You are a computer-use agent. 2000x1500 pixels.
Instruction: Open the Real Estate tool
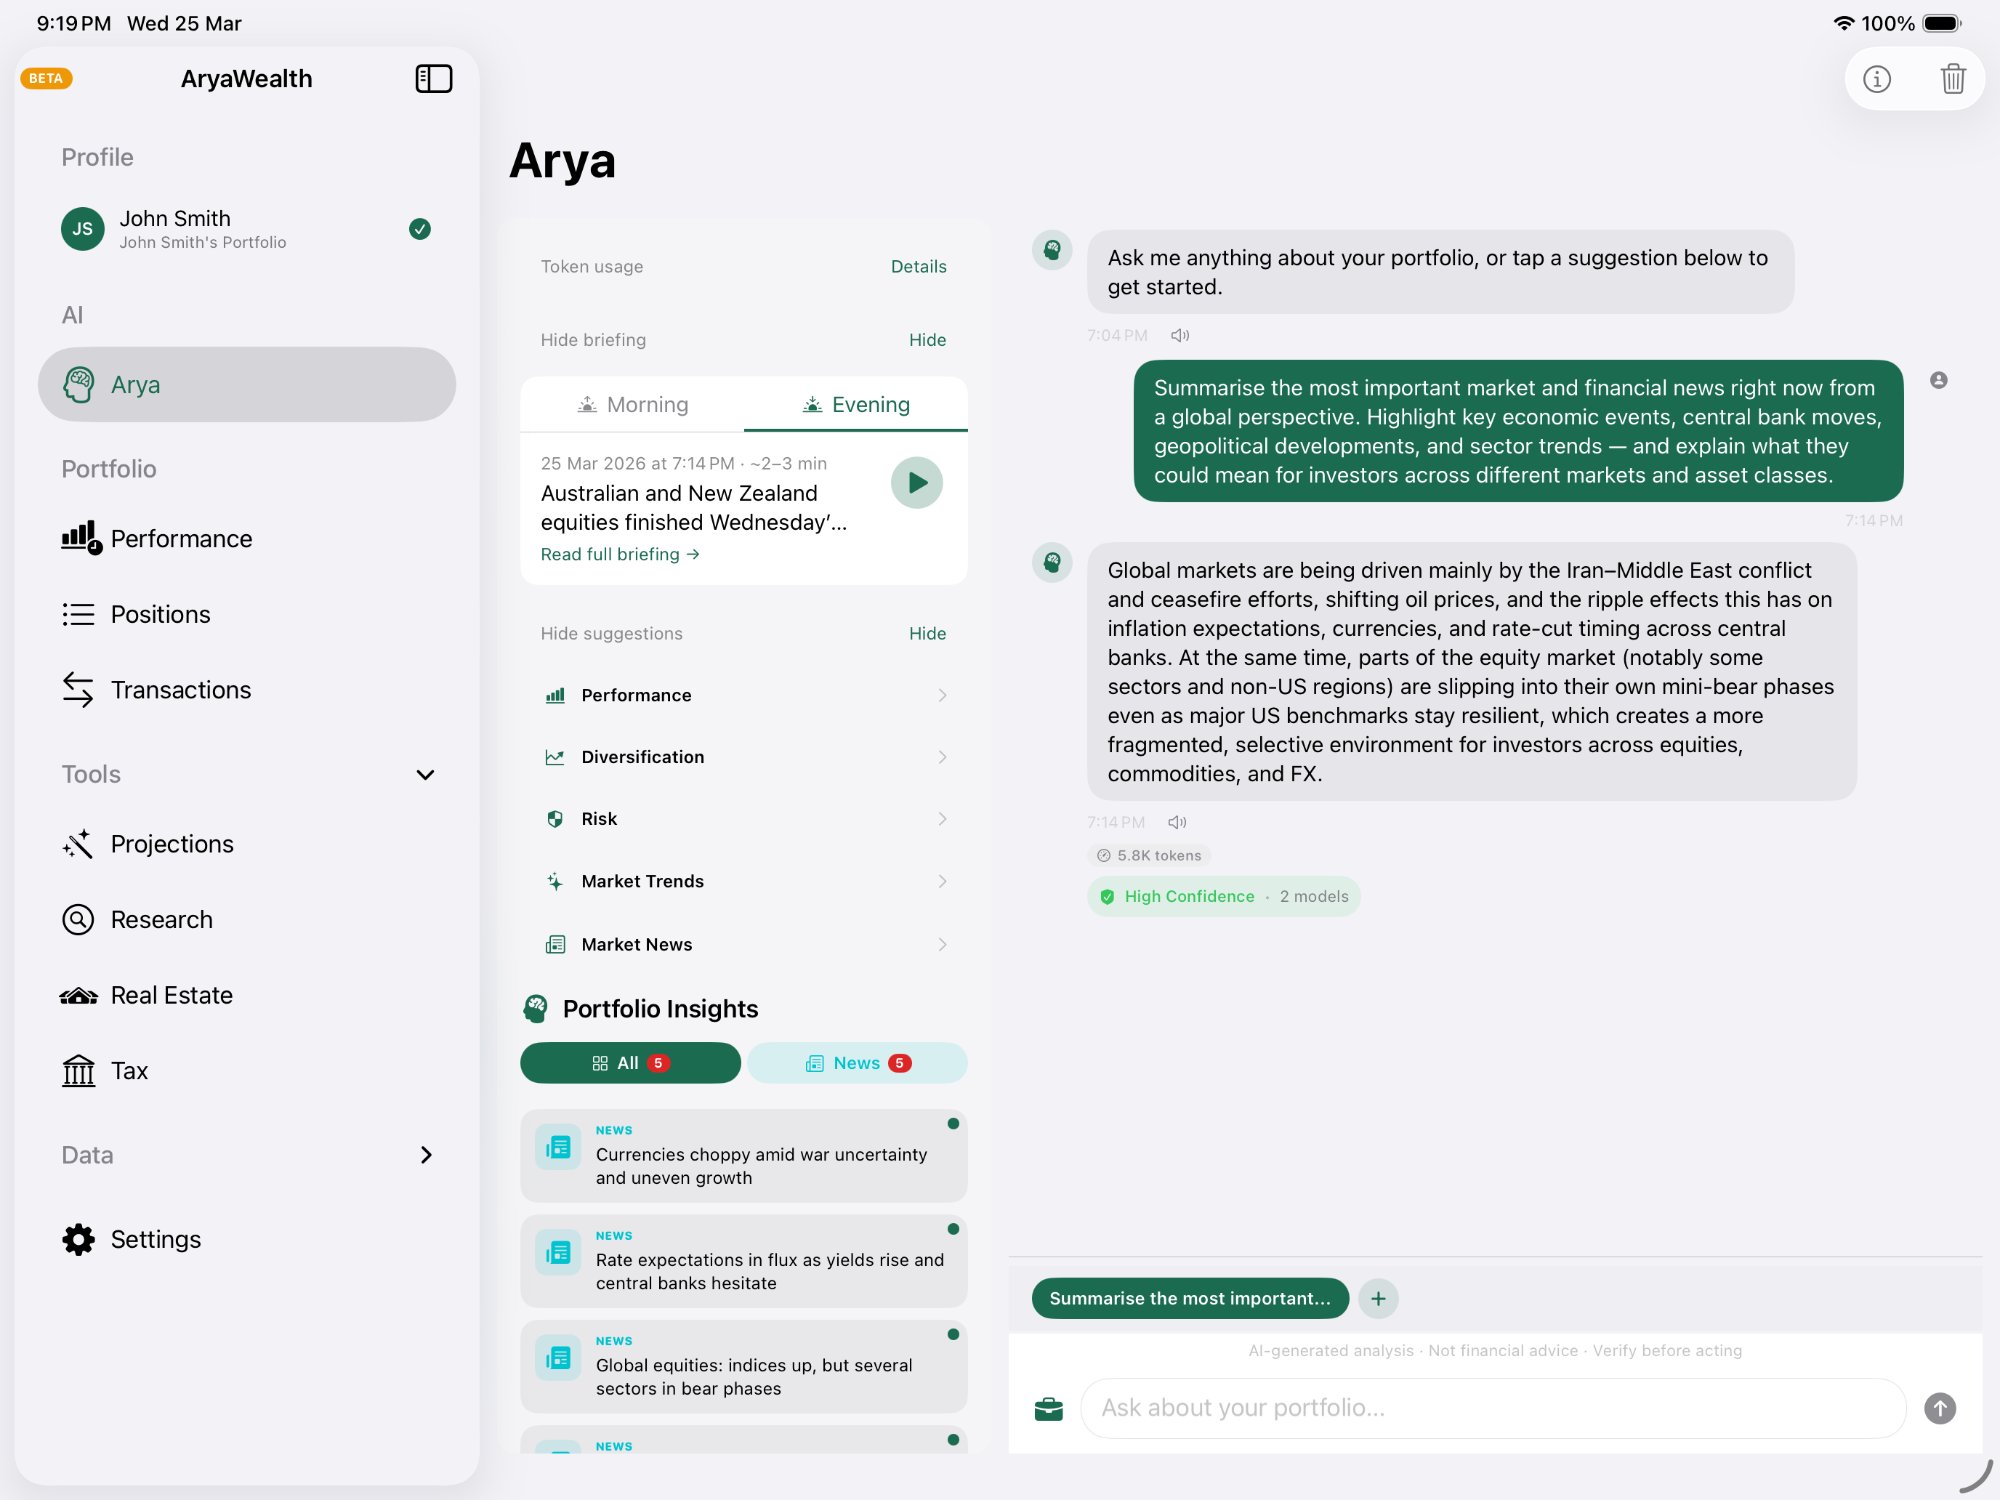click(171, 995)
